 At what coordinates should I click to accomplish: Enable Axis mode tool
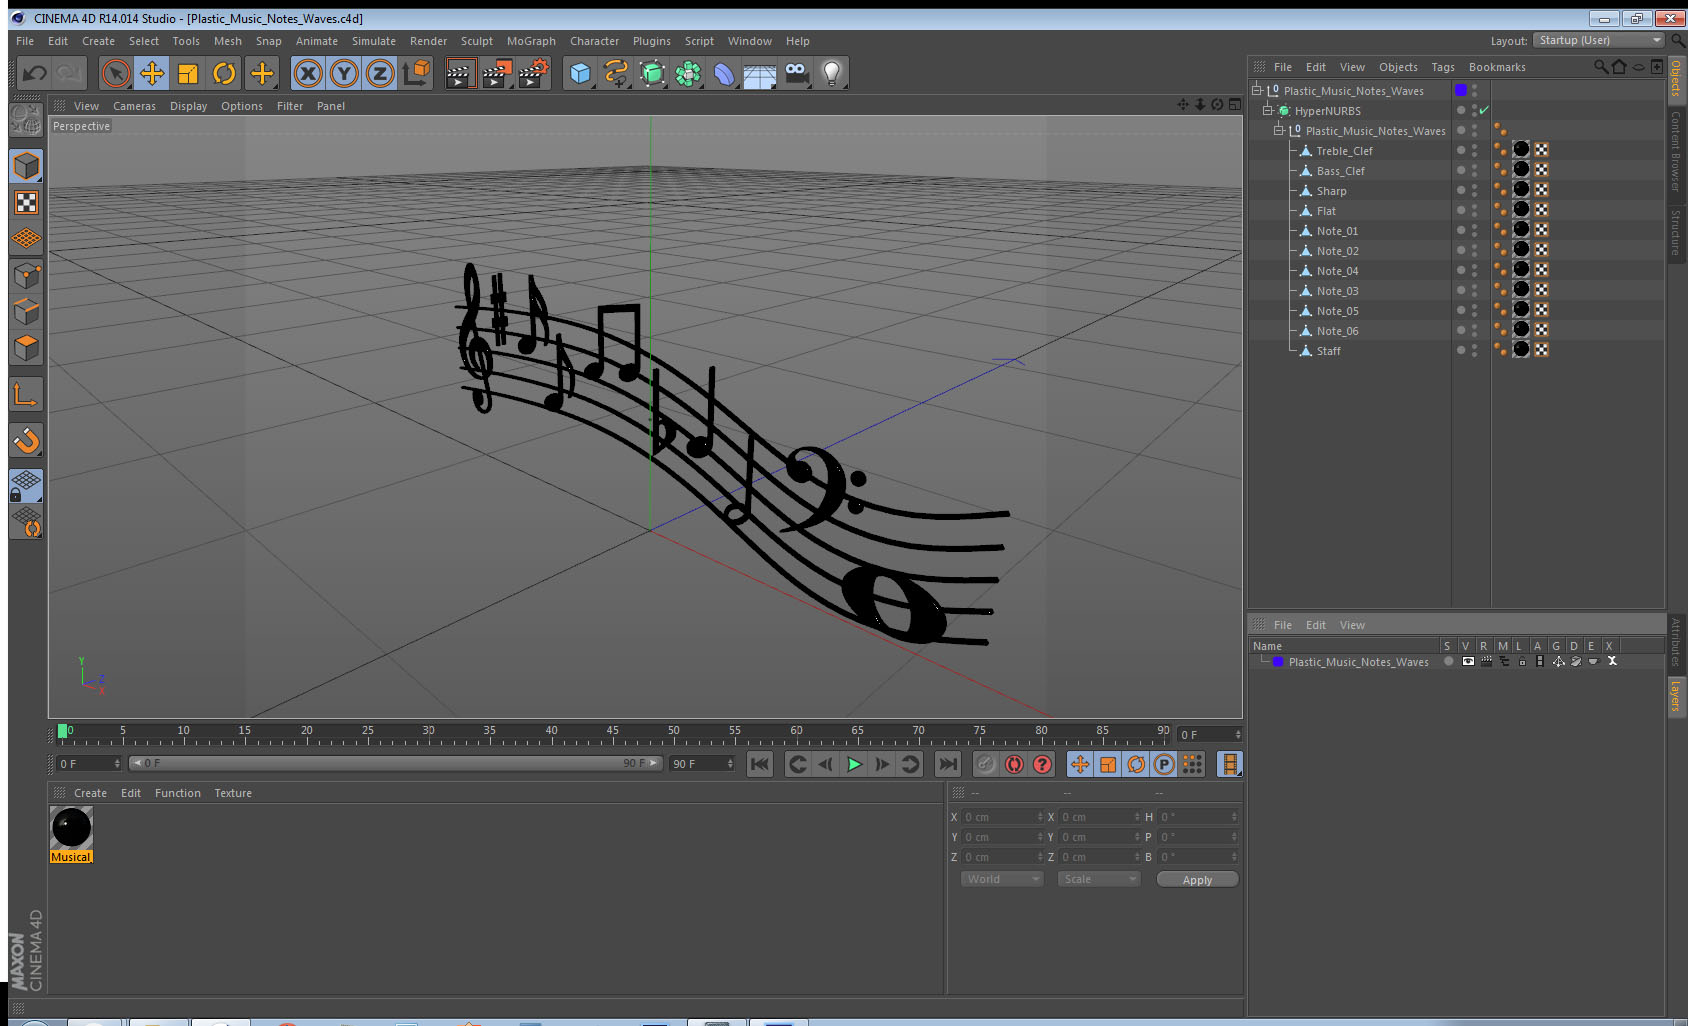(x=26, y=395)
